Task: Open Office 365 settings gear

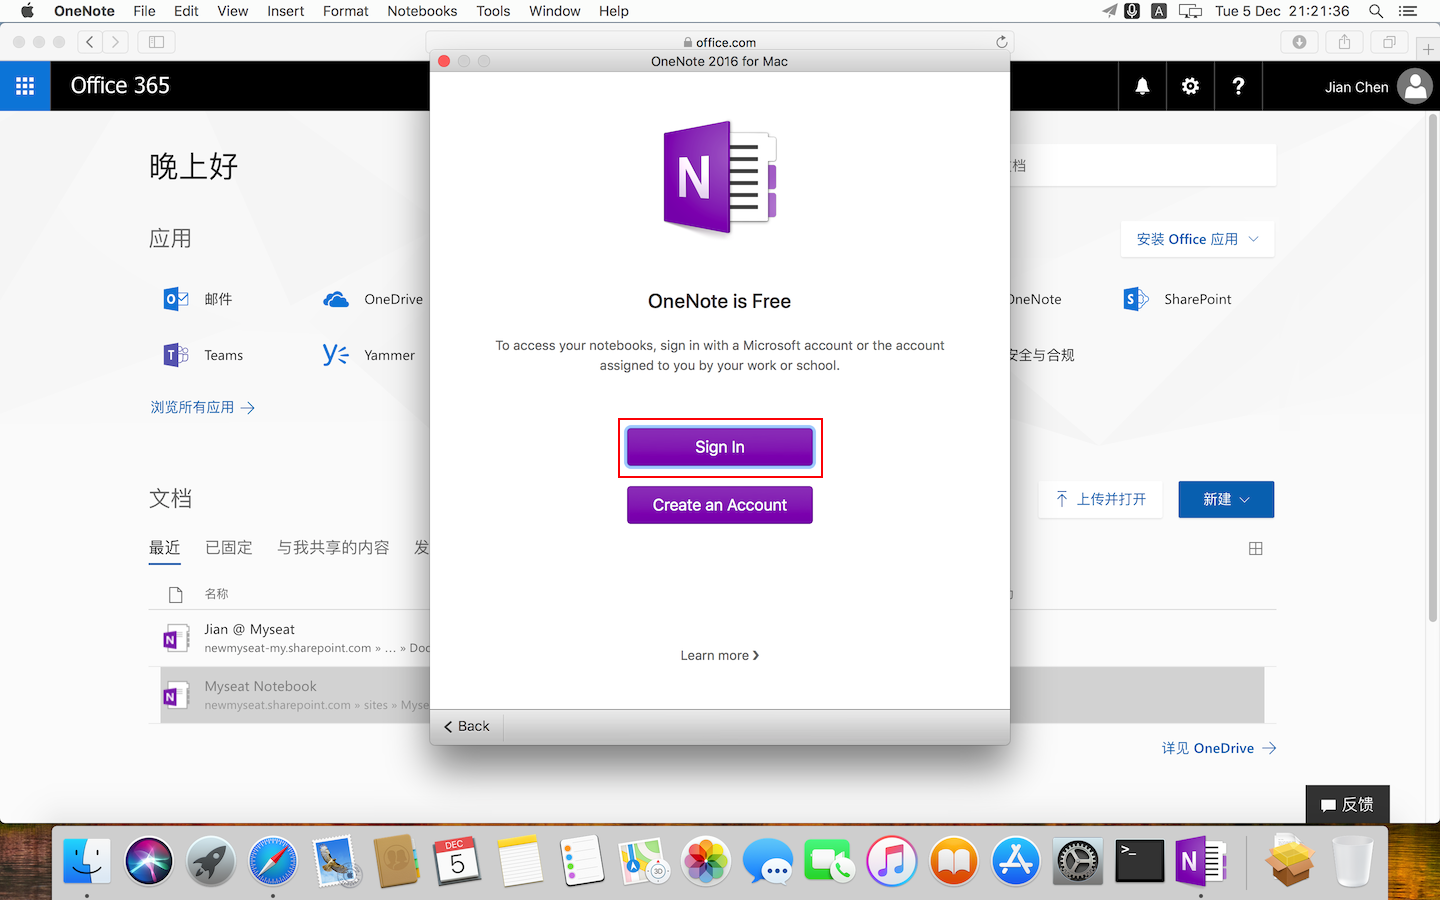Action: [x=1190, y=86]
